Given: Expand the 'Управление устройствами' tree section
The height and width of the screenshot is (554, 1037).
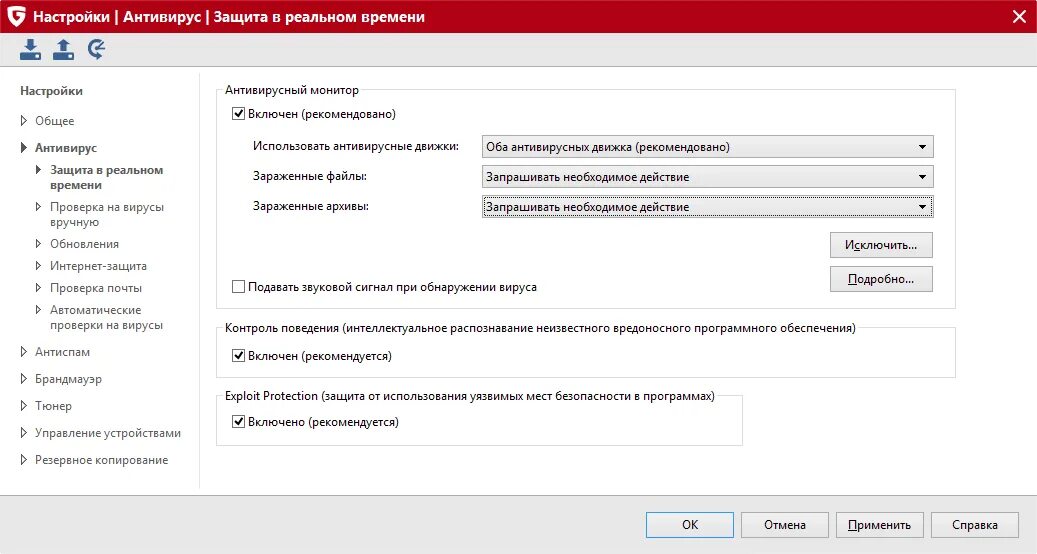Looking at the screenshot, I should click(24, 433).
